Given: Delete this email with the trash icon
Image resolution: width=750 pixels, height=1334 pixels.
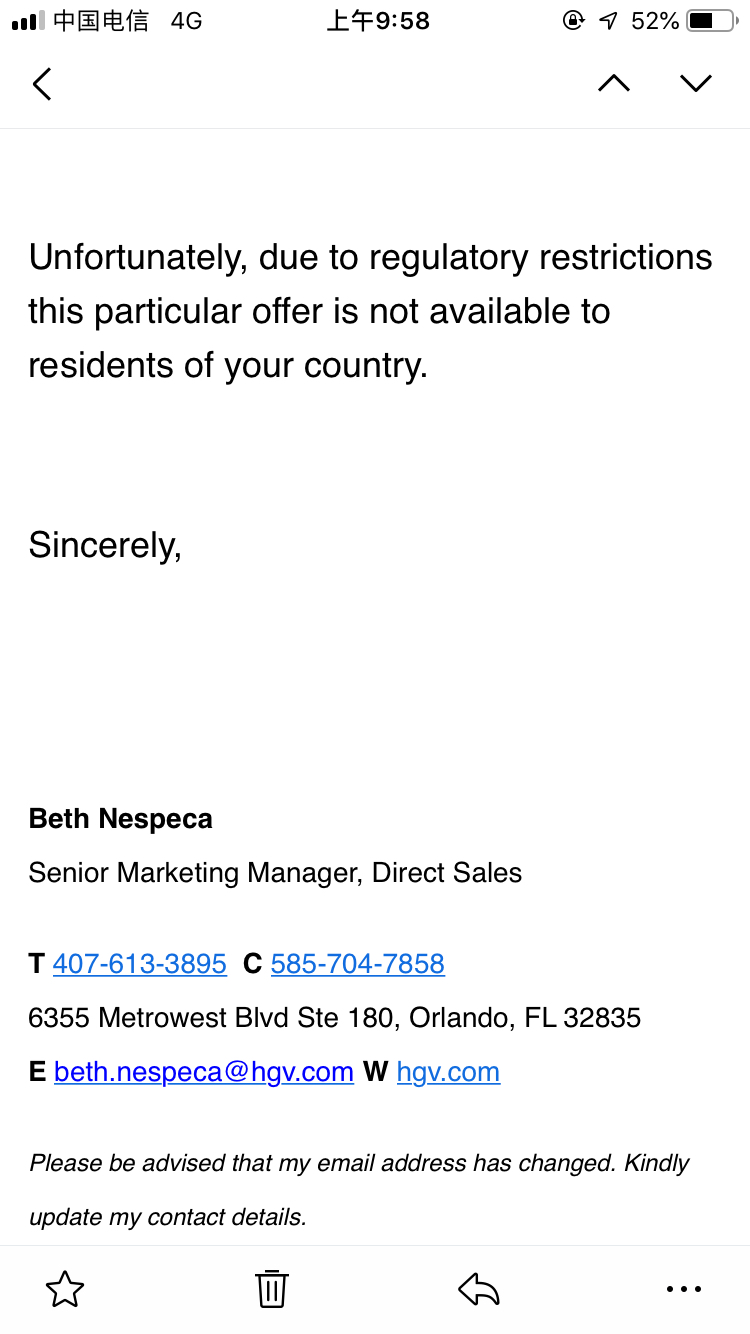Looking at the screenshot, I should point(272,1289).
